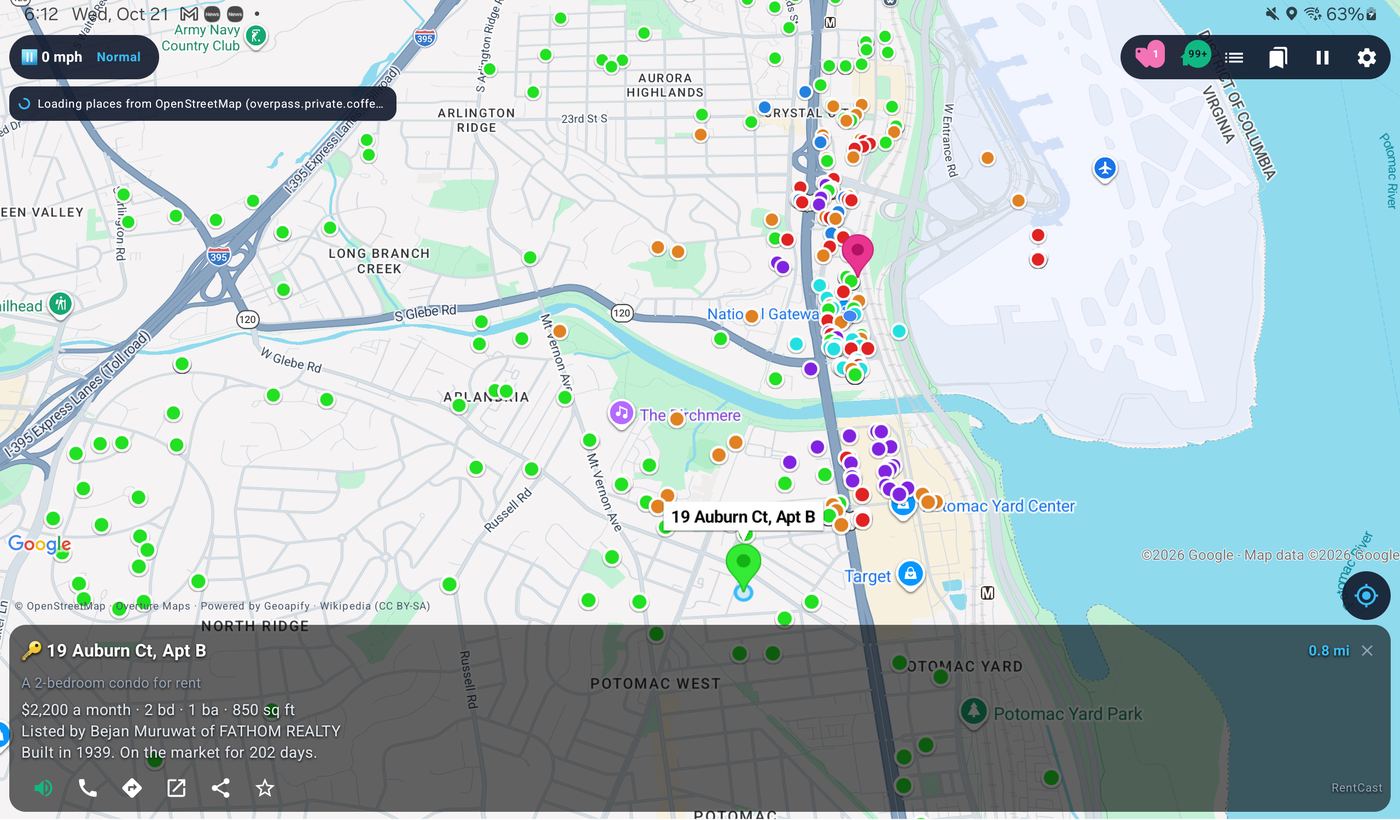Open the Potomac Yard Center shopping marker

903,505
